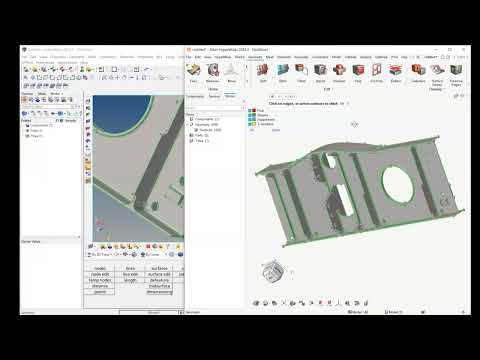Screen dimensions: 480x360
Task: Open the midsurface panel button
Action: 159,286
